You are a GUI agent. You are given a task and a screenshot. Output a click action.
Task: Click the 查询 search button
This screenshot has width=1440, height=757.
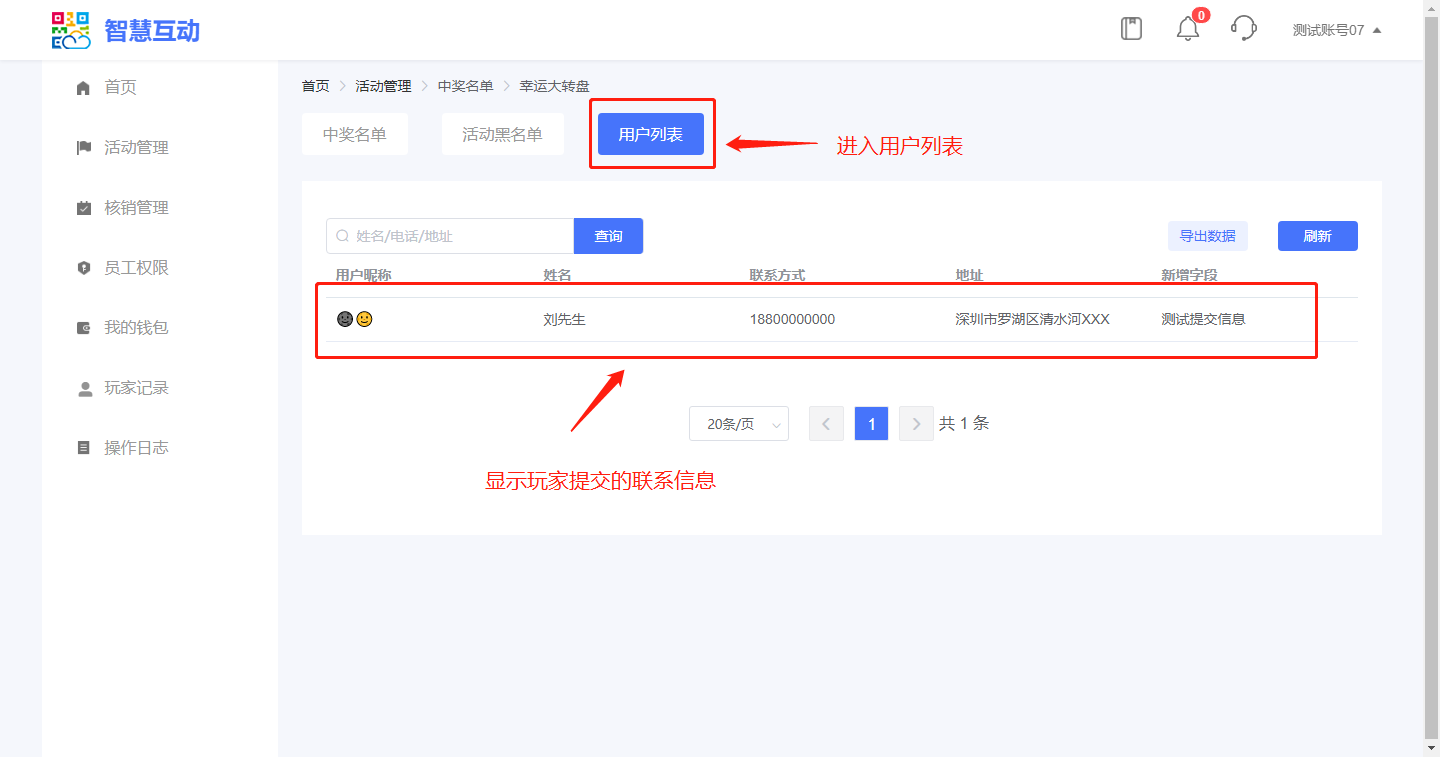[x=608, y=236]
